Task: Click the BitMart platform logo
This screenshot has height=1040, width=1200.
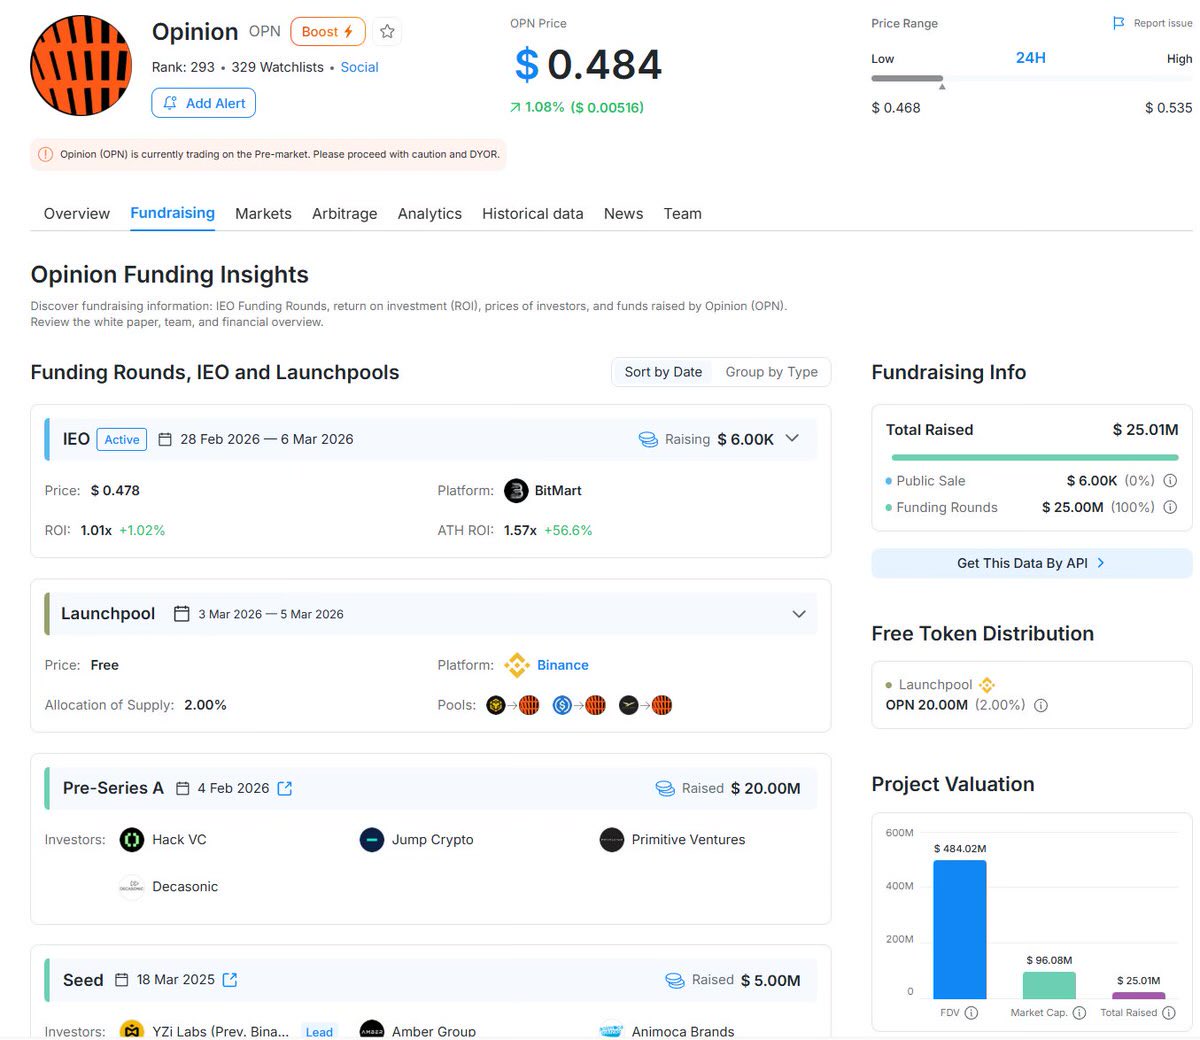Action: [x=516, y=491]
